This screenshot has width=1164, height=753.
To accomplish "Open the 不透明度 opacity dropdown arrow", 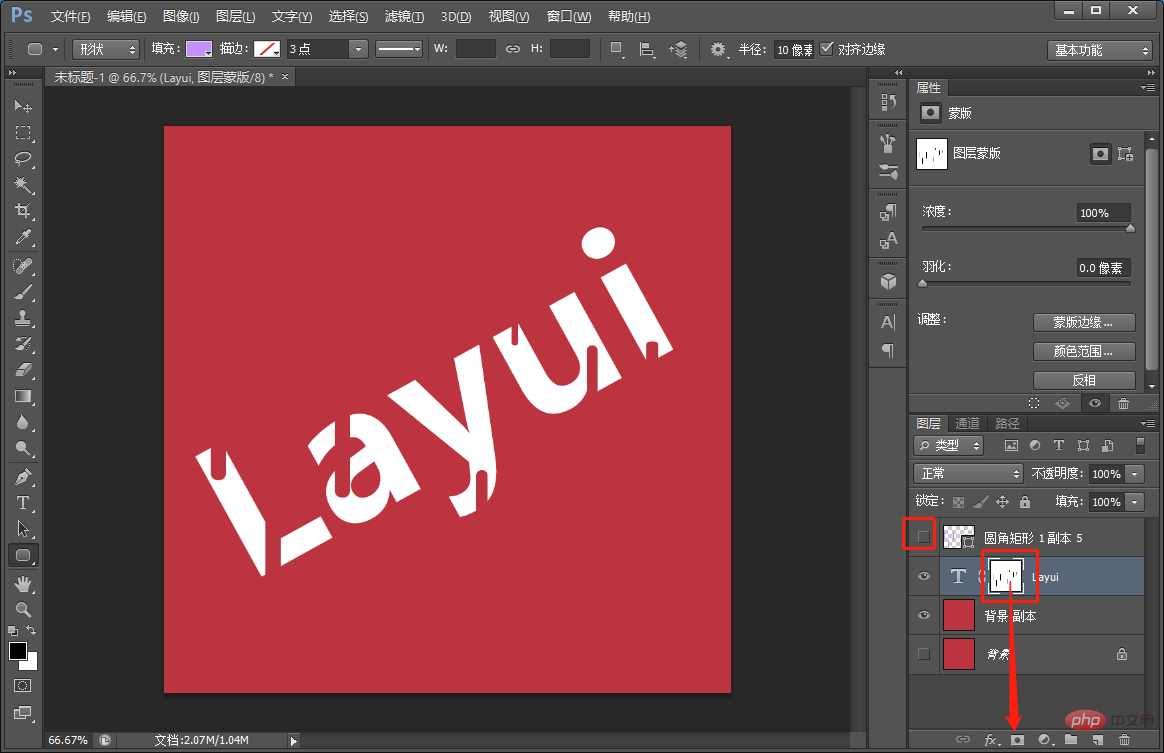I will click(1134, 474).
